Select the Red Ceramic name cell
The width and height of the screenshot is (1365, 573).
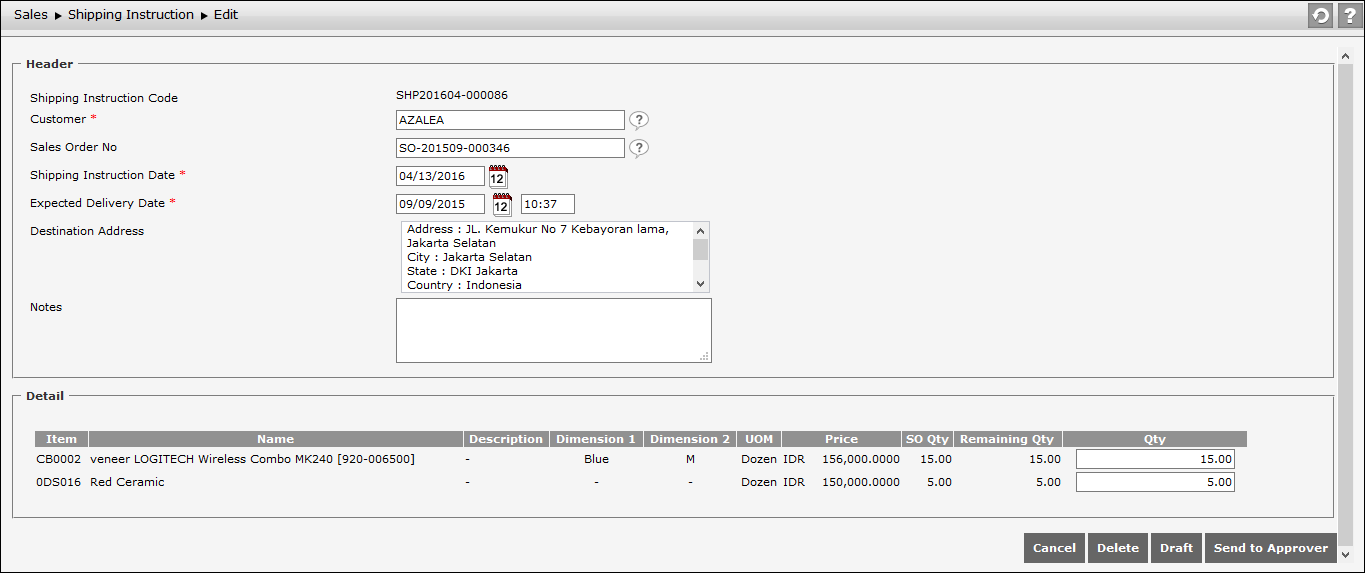[127, 482]
